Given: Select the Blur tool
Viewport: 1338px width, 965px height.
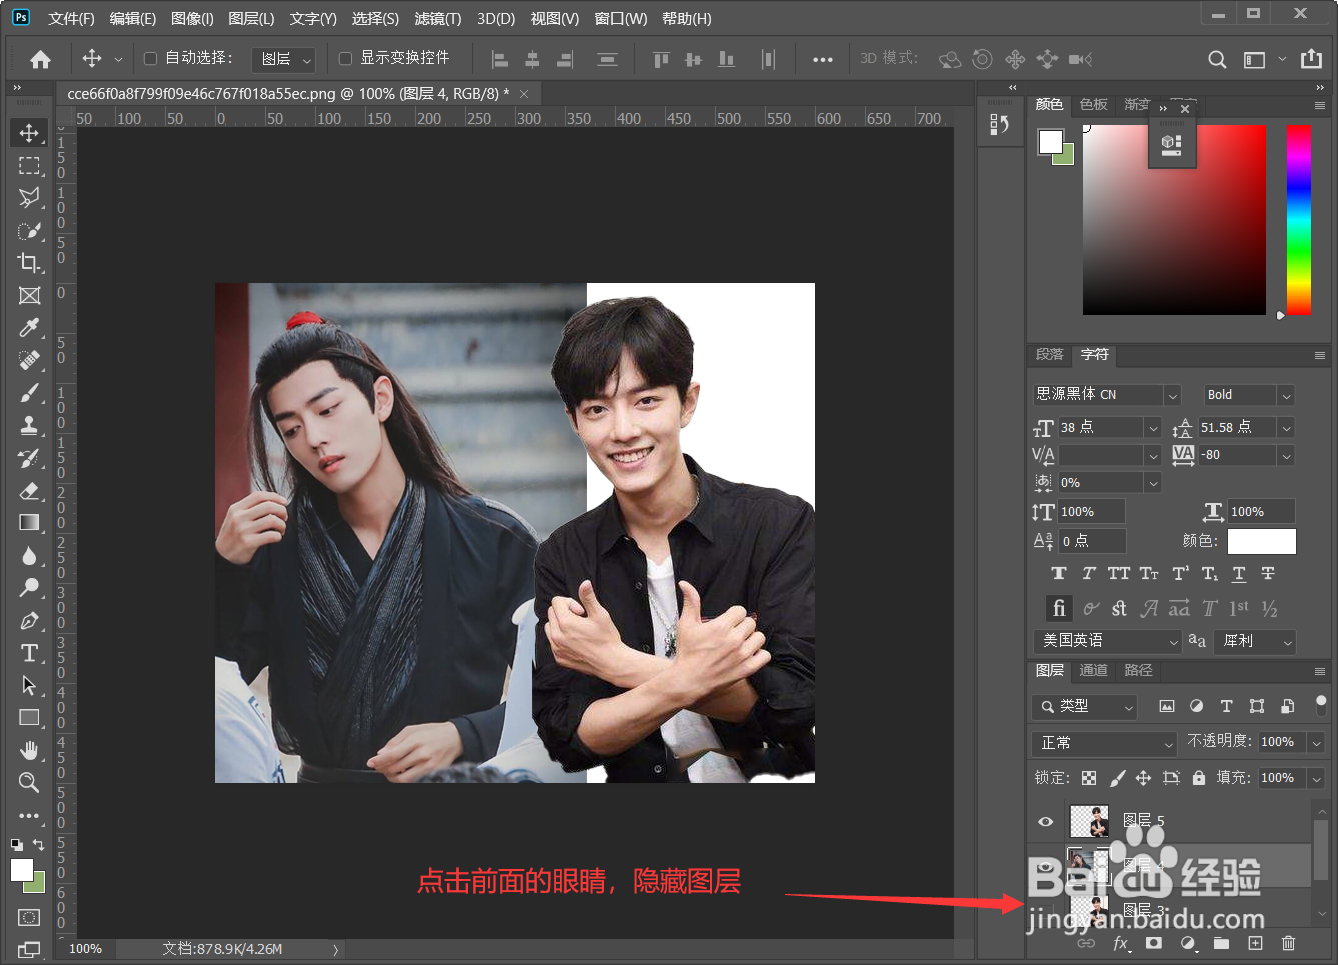Looking at the screenshot, I should [29, 555].
